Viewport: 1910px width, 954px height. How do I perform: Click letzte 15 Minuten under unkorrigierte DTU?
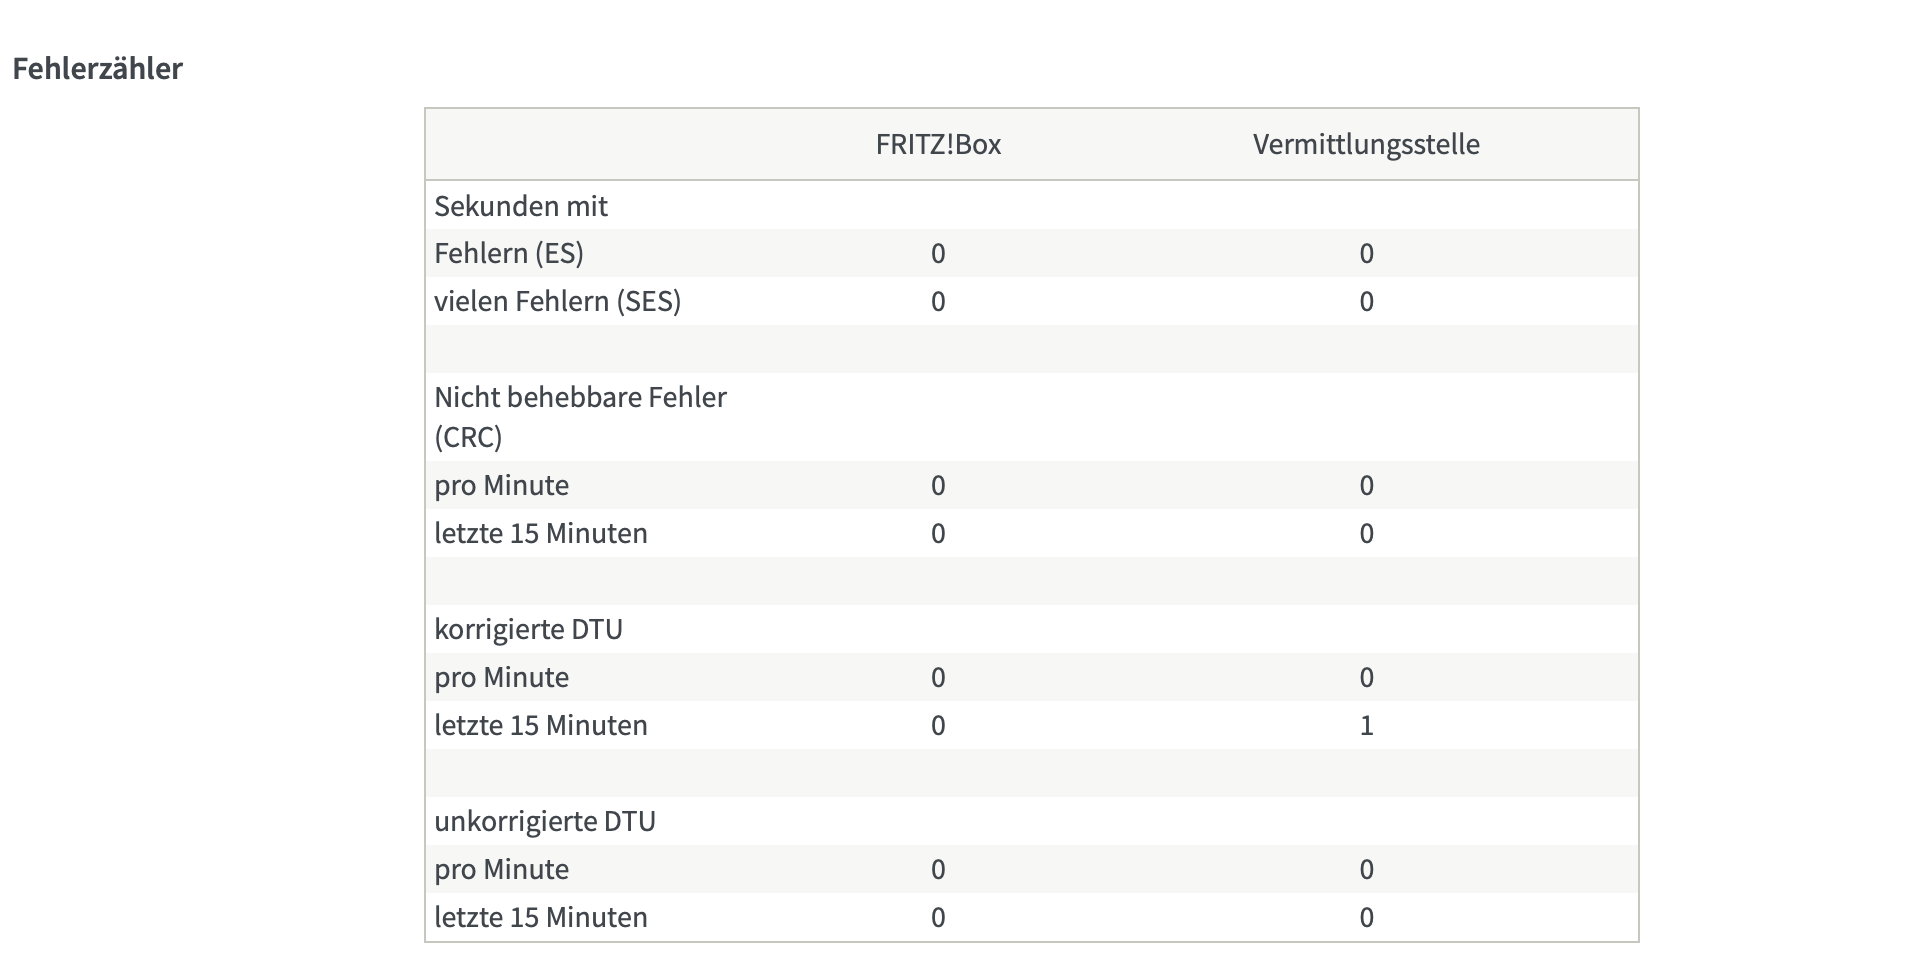pos(540,917)
